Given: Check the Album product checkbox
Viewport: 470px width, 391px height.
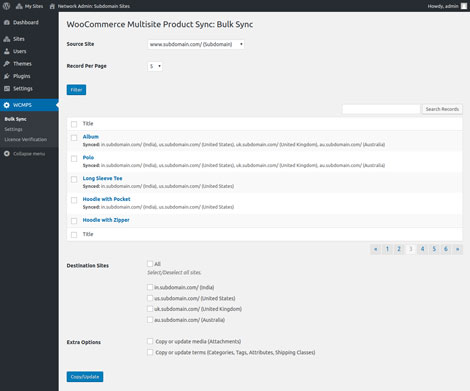Looking at the screenshot, I should pos(74,138).
